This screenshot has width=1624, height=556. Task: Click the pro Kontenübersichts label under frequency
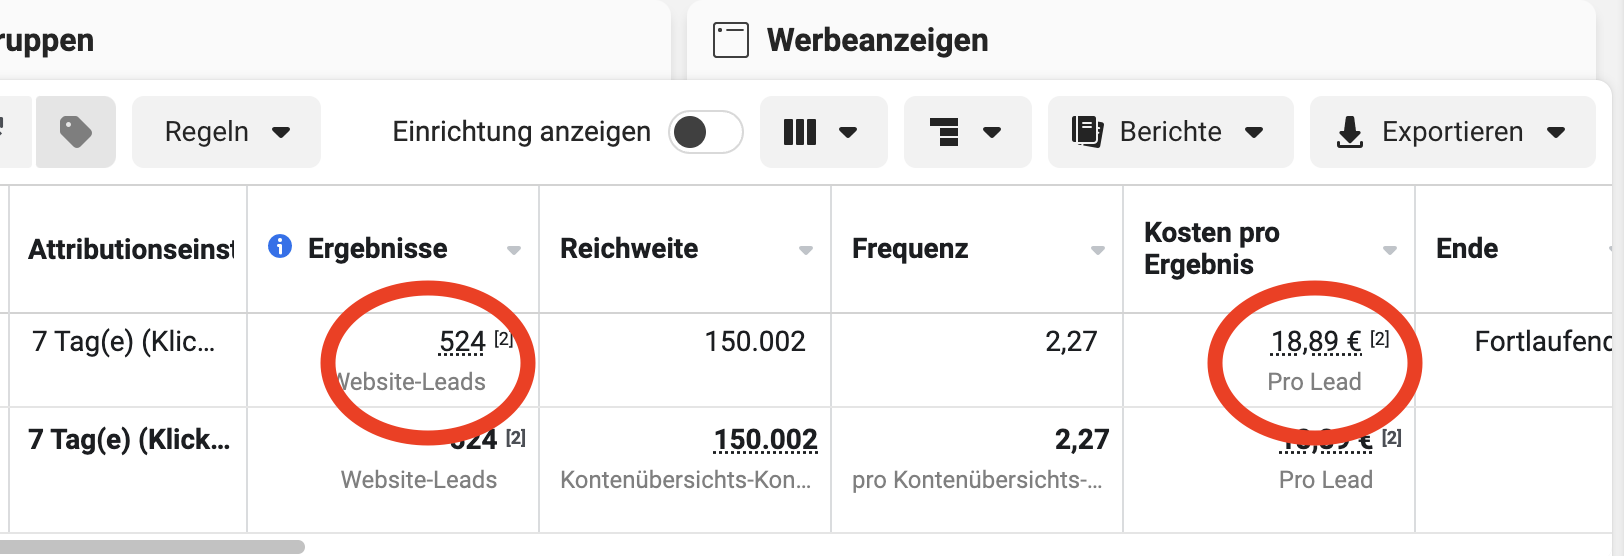977,480
